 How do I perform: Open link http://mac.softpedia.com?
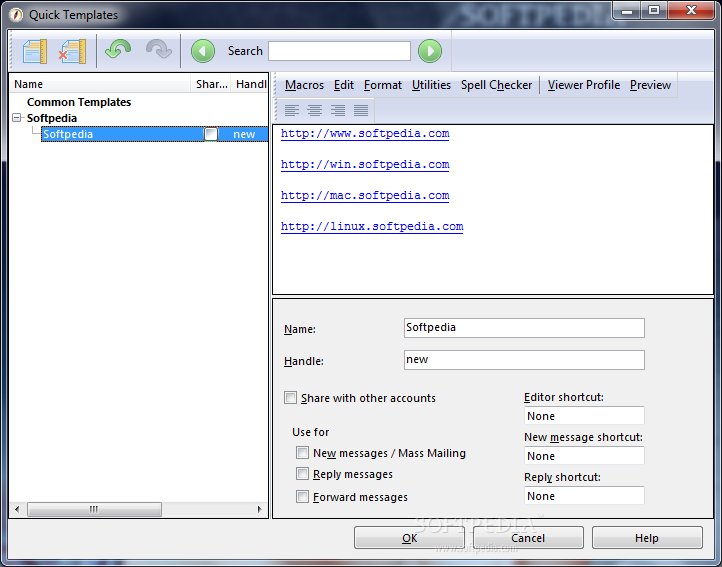pyautogui.click(x=365, y=195)
